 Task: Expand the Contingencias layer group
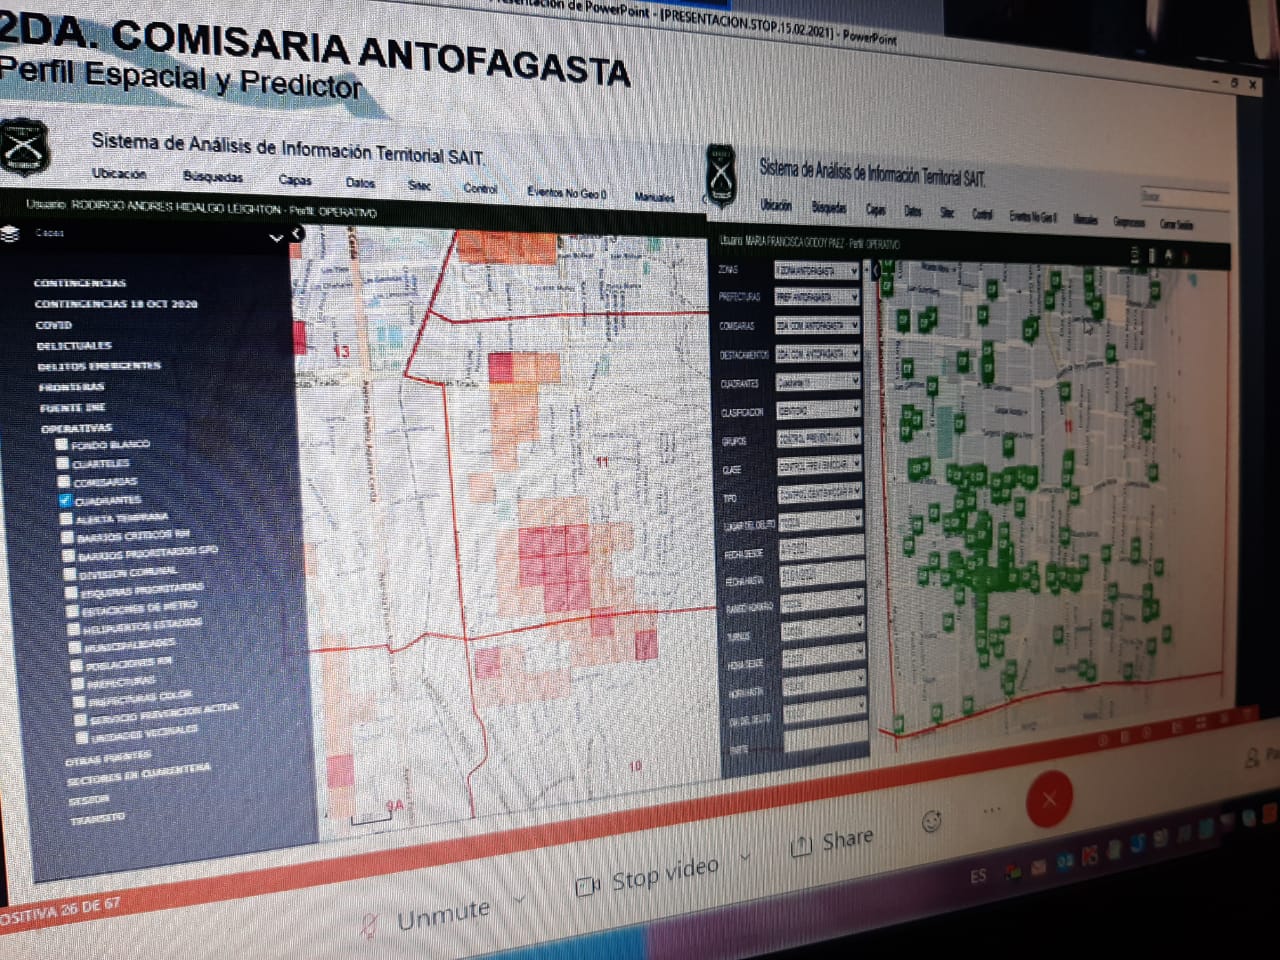80,283
